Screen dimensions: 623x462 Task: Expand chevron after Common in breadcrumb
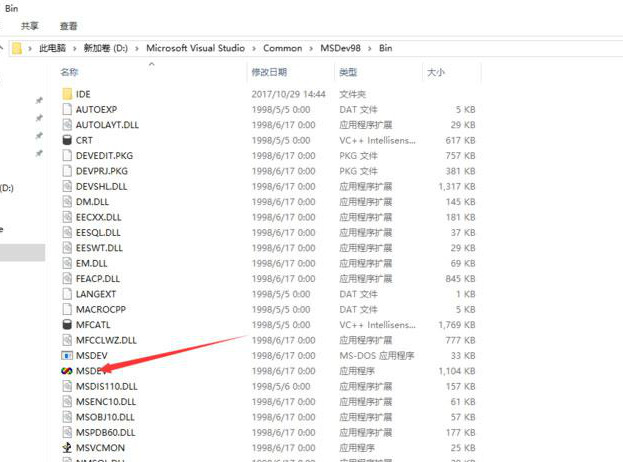tap(311, 49)
